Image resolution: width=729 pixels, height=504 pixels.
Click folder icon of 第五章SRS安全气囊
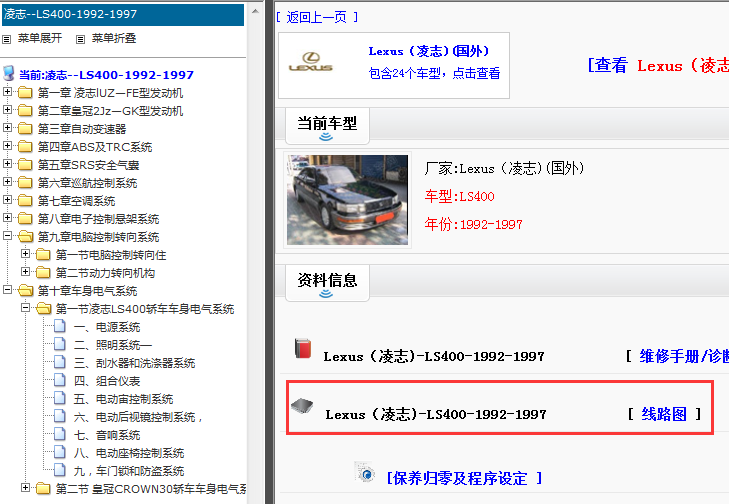pos(25,165)
